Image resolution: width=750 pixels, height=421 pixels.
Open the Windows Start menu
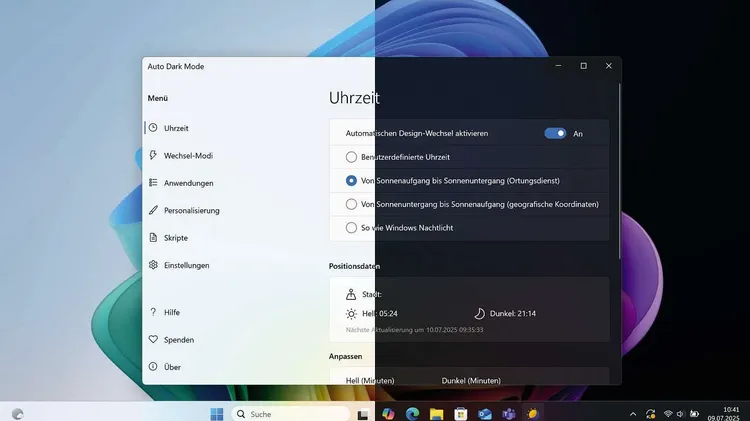[x=217, y=414]
